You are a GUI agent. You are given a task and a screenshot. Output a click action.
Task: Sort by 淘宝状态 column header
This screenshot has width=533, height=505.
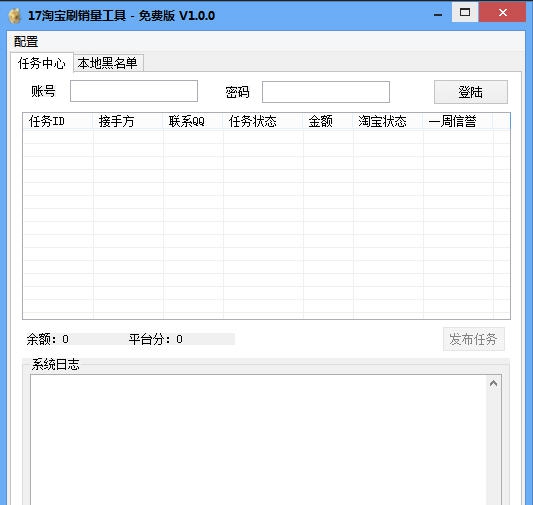point(388,121)
